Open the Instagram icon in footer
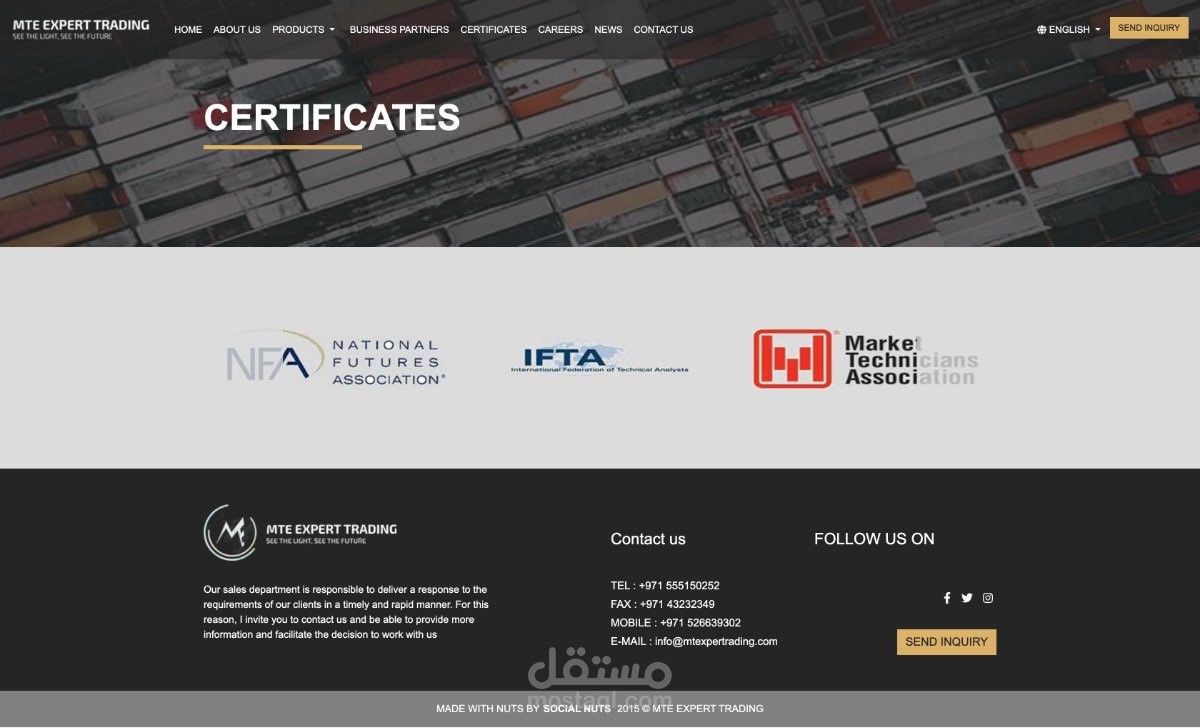1200x728 pixels. click(x=988, y=598)
